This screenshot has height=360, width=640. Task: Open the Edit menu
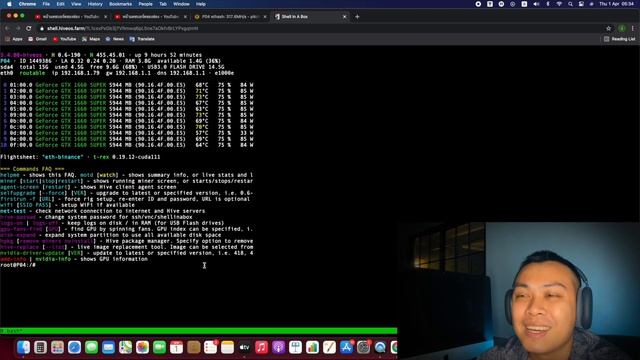tap(60, 4)
